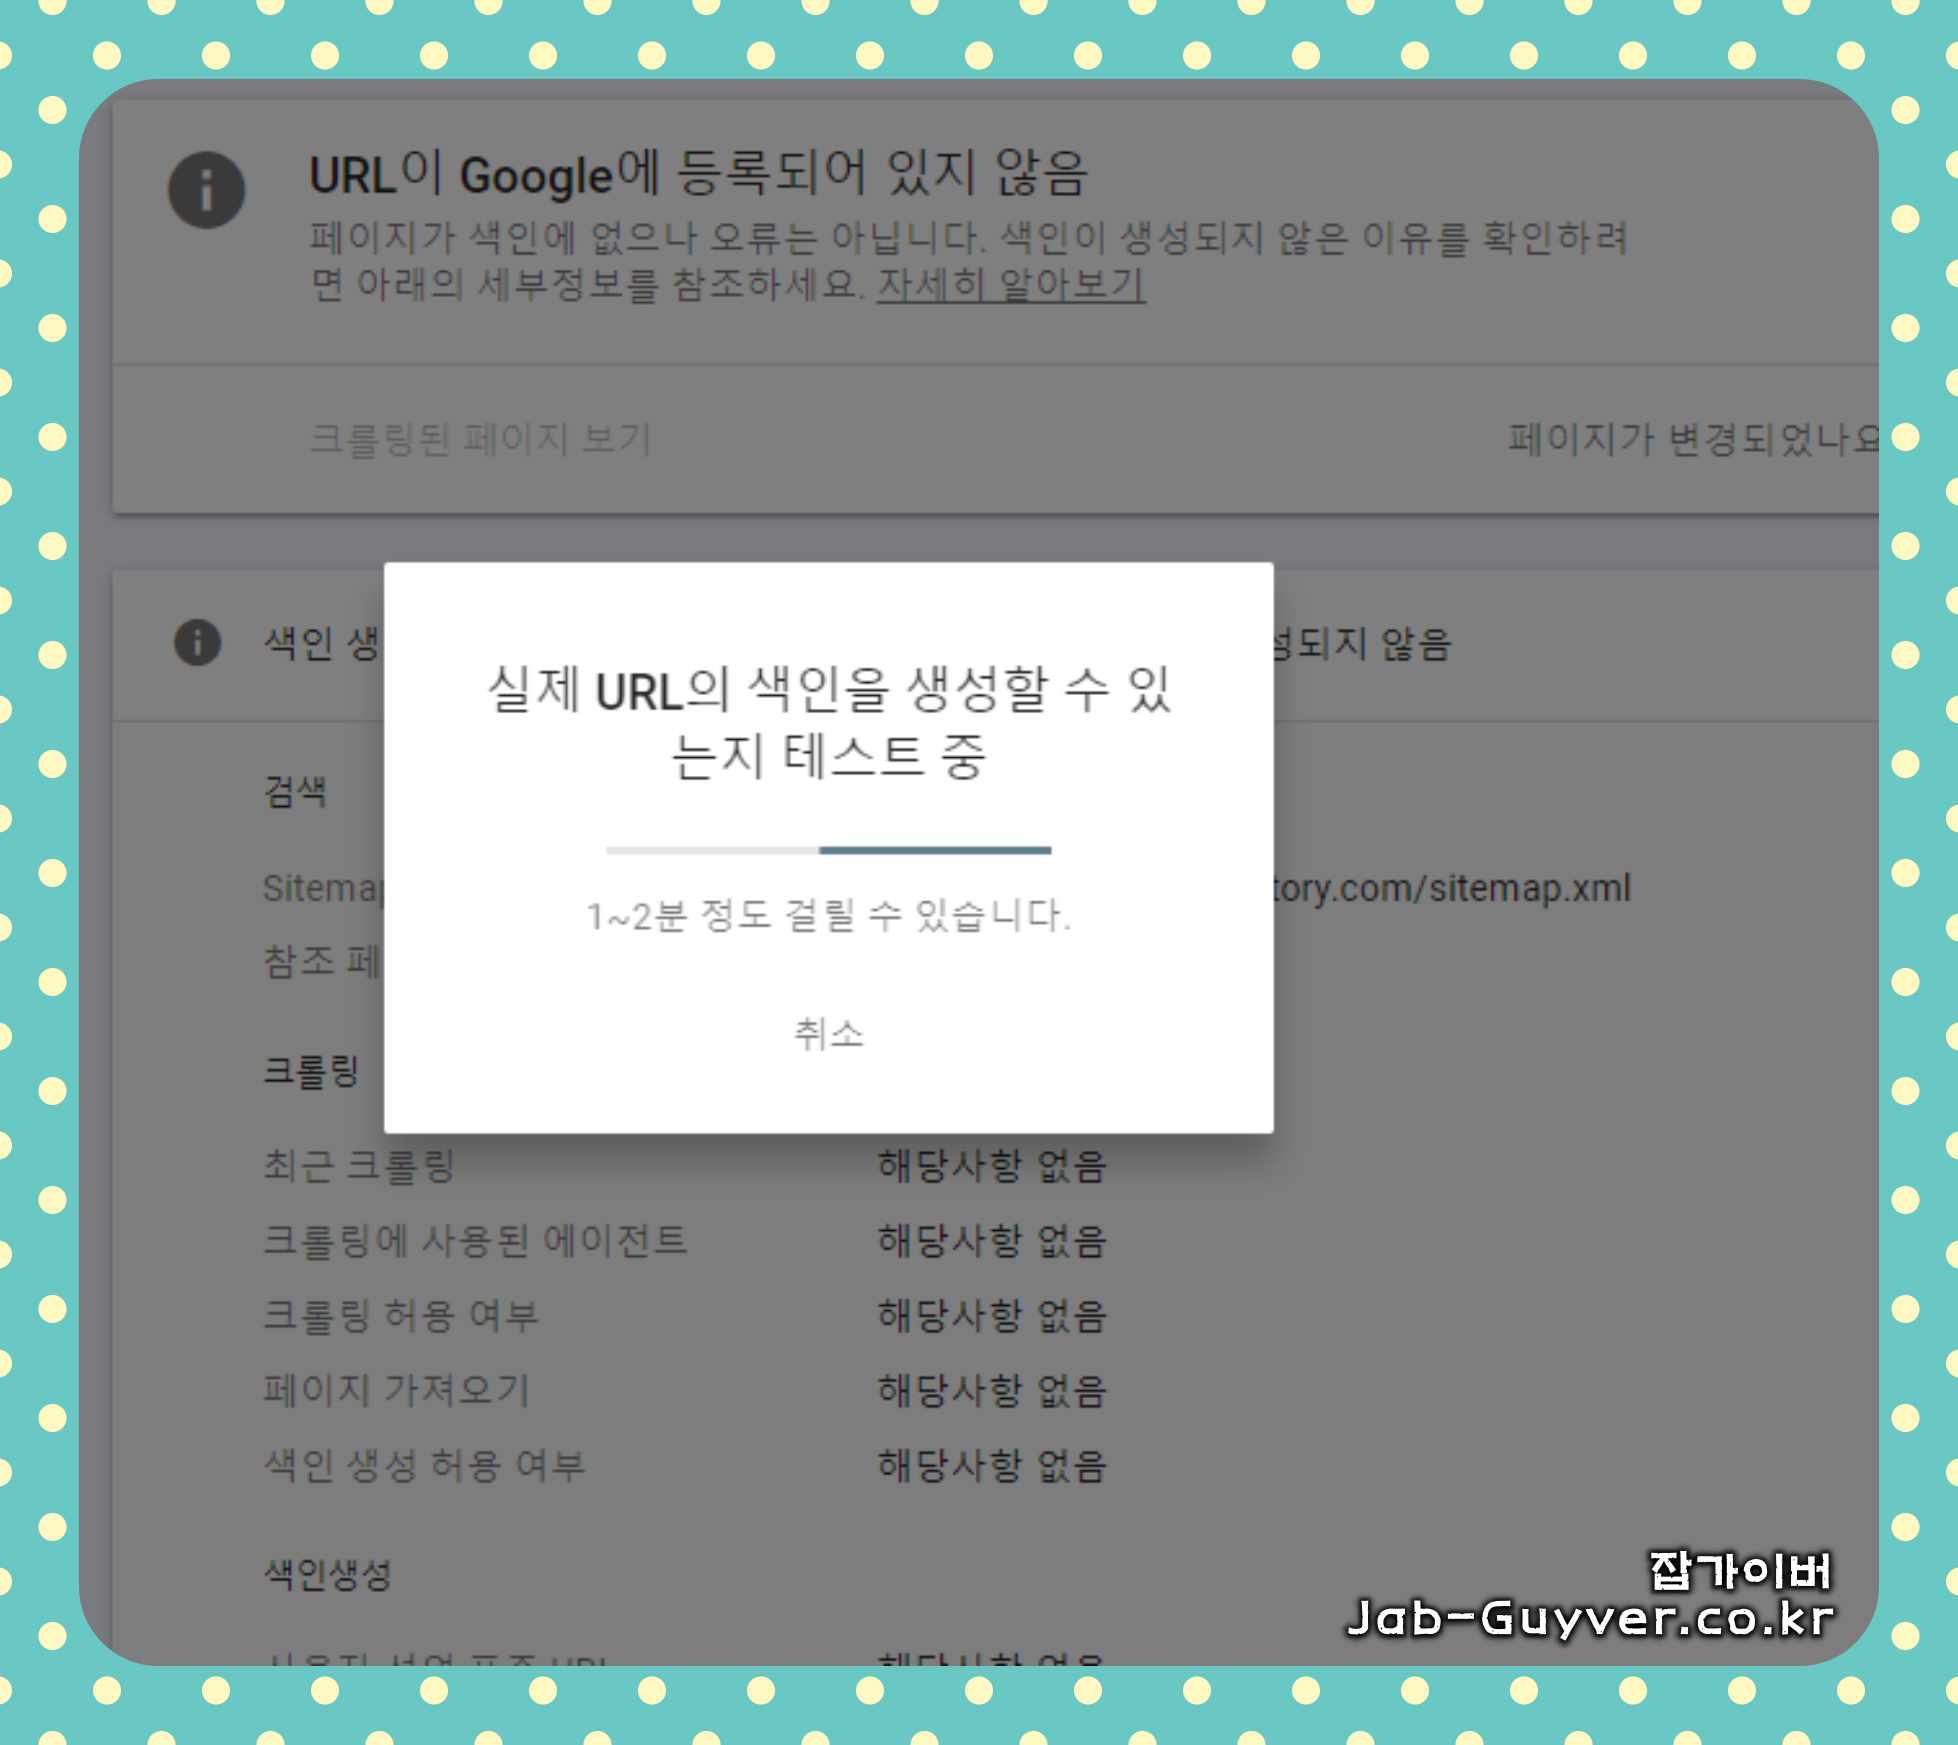Screen dimensions: 1958x1745
Task: Click the sitemap.xml URL text
Action: click(x=1452, y=888)
